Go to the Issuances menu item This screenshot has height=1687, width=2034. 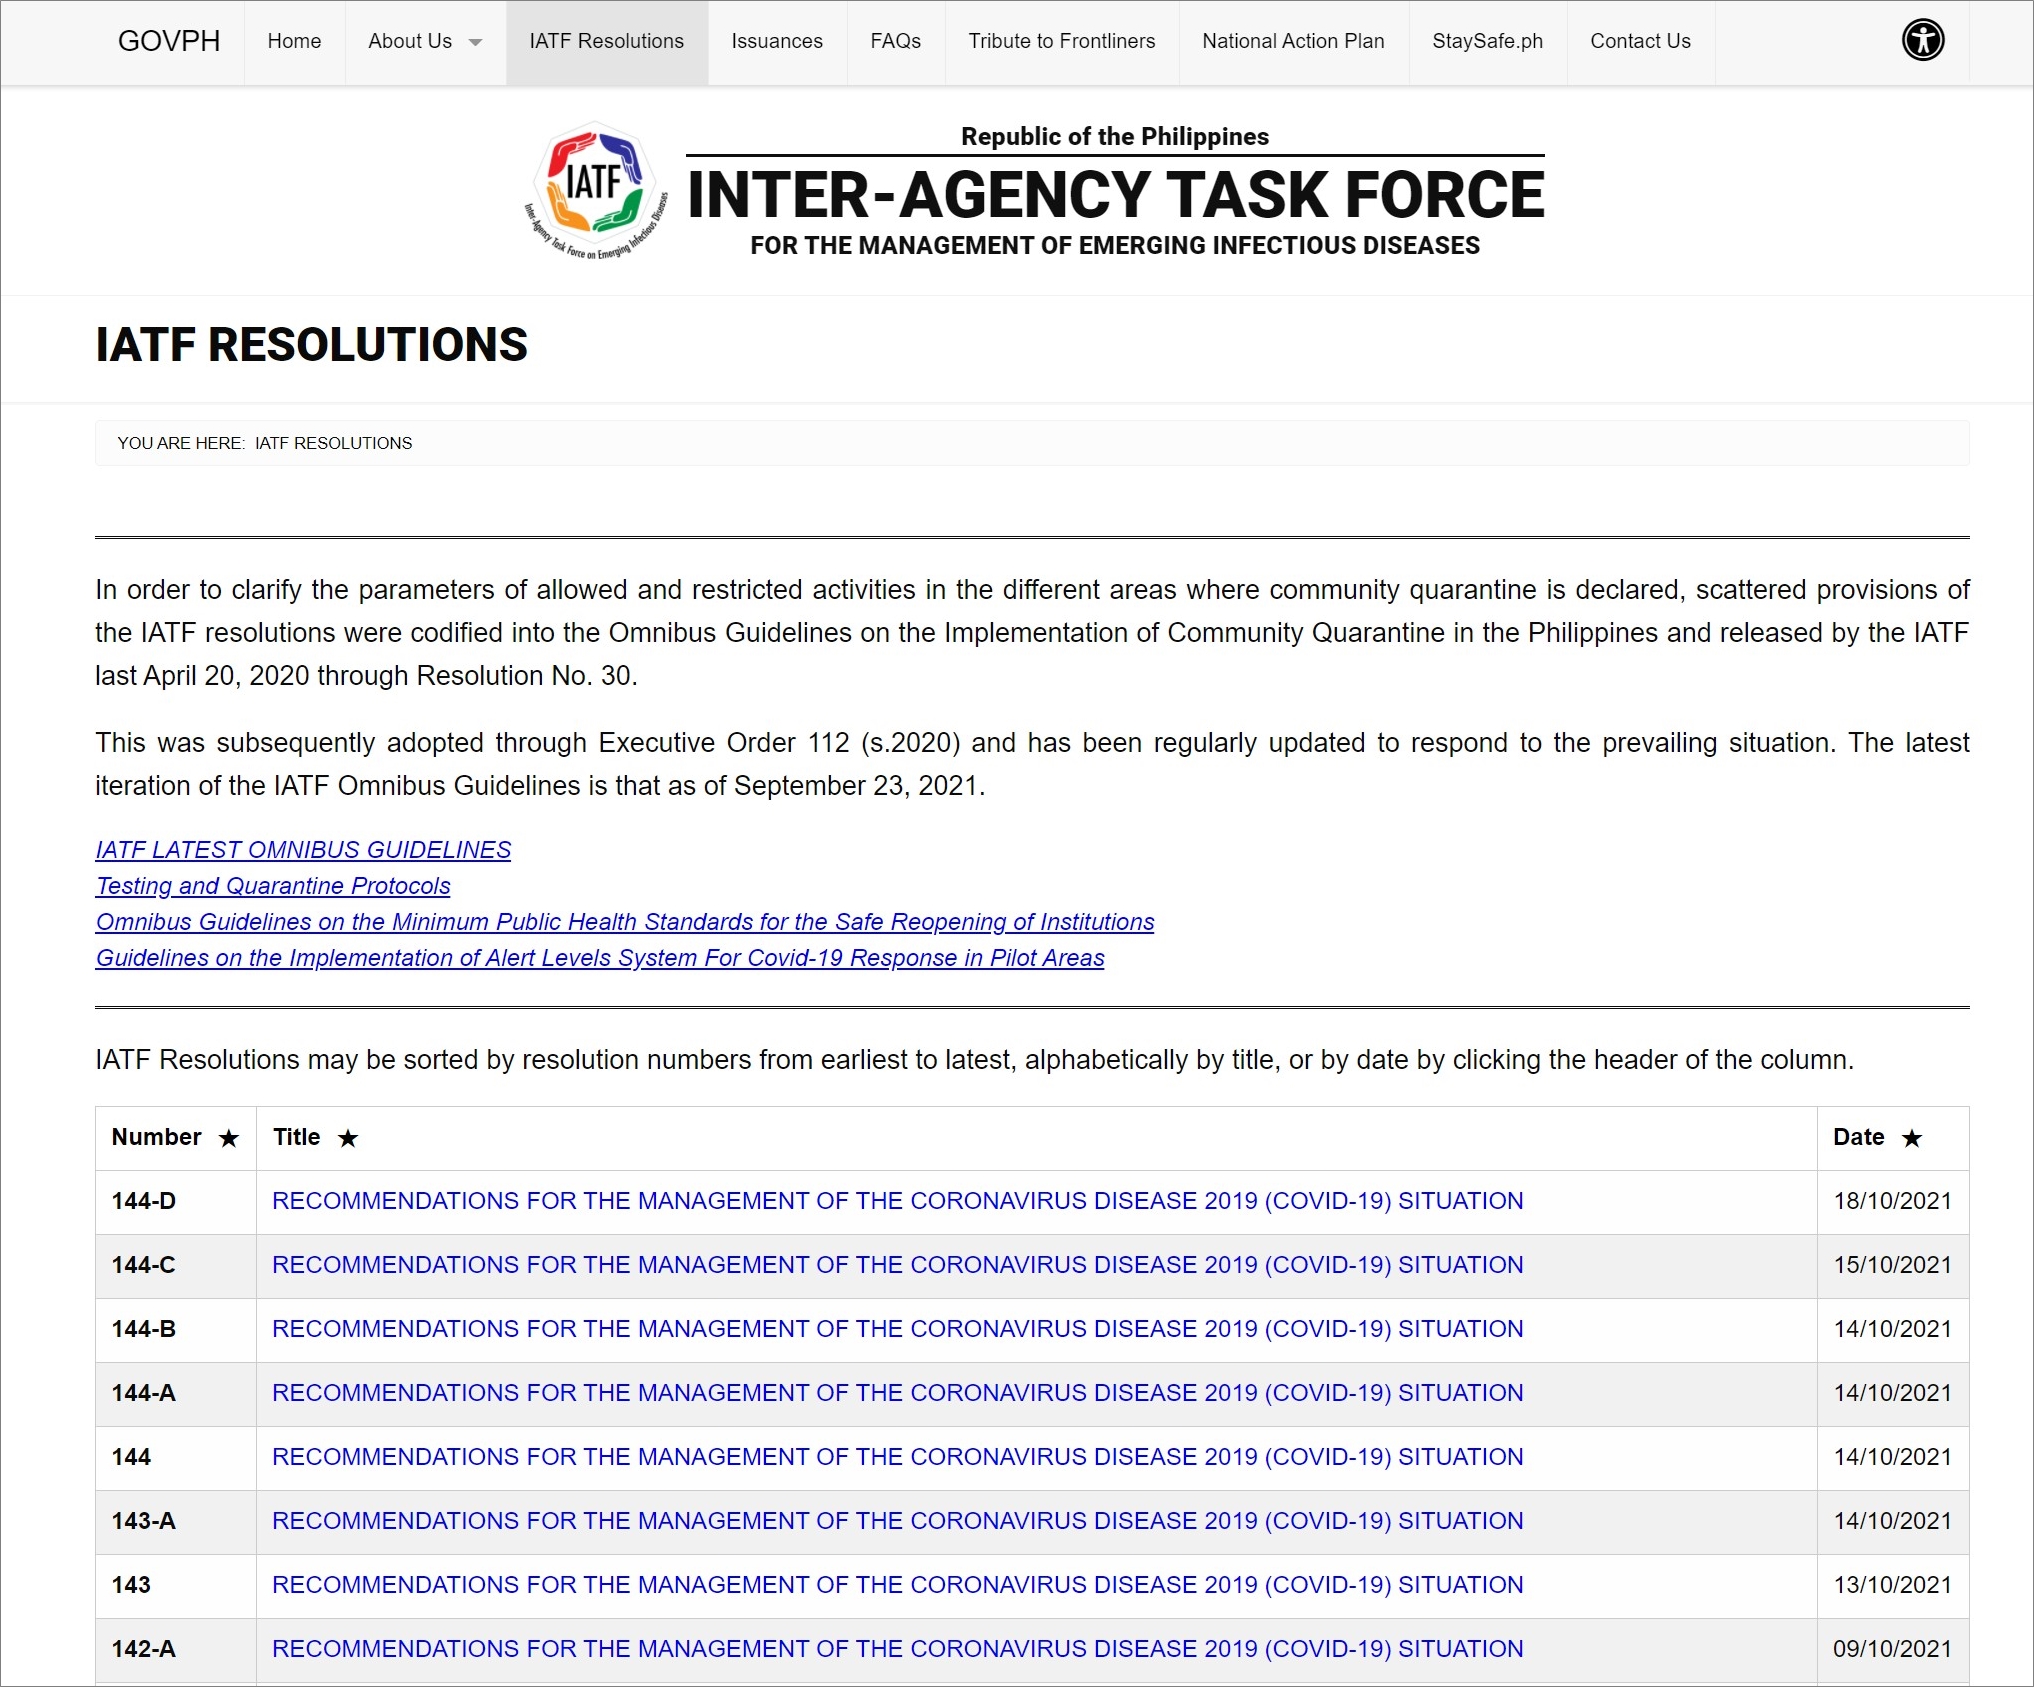(776, 41)
